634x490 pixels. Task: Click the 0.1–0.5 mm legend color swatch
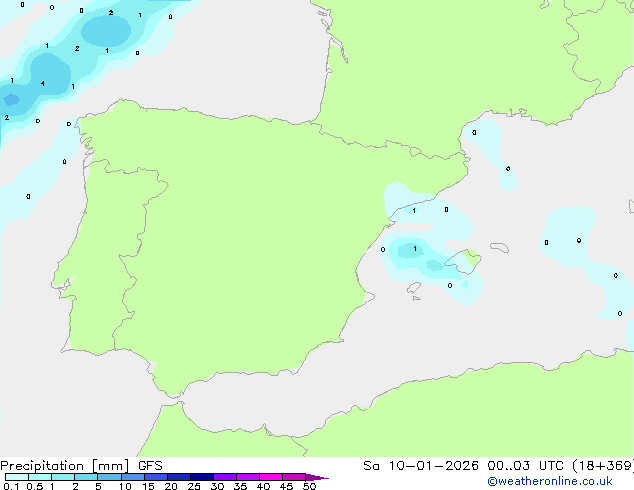[17, 477]
